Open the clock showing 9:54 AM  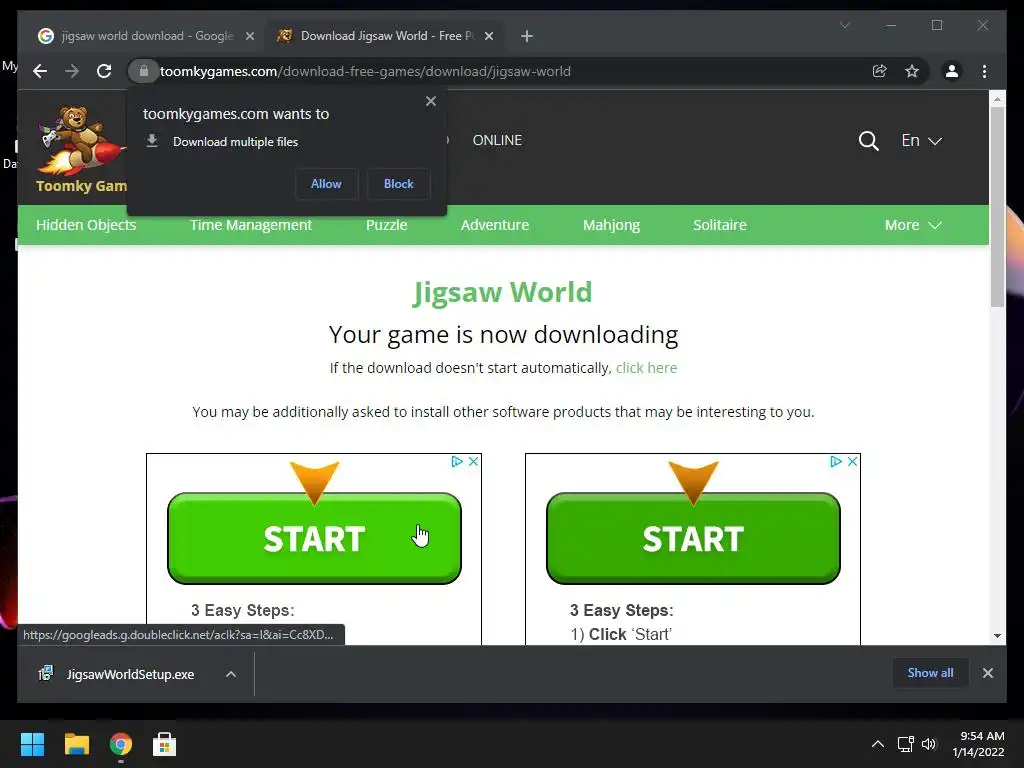[978, 744]
